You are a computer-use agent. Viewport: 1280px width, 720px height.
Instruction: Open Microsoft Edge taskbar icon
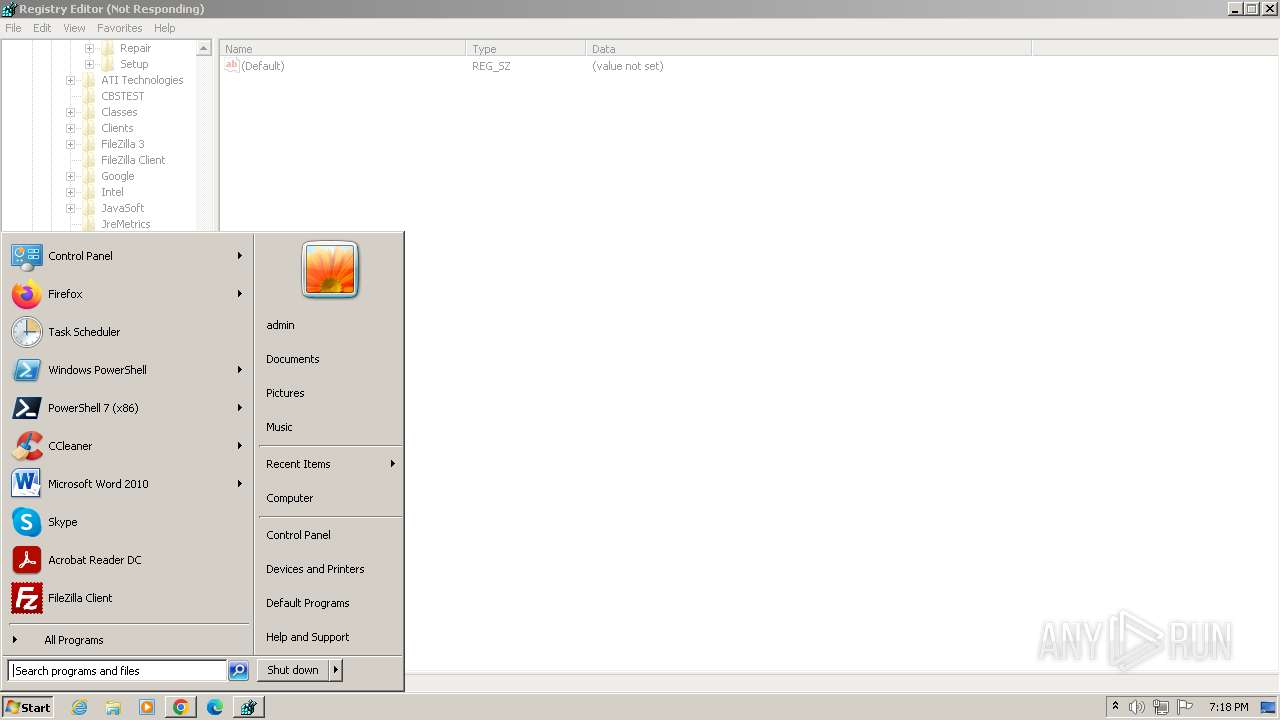pyautogui.click(x=215, y=707)
